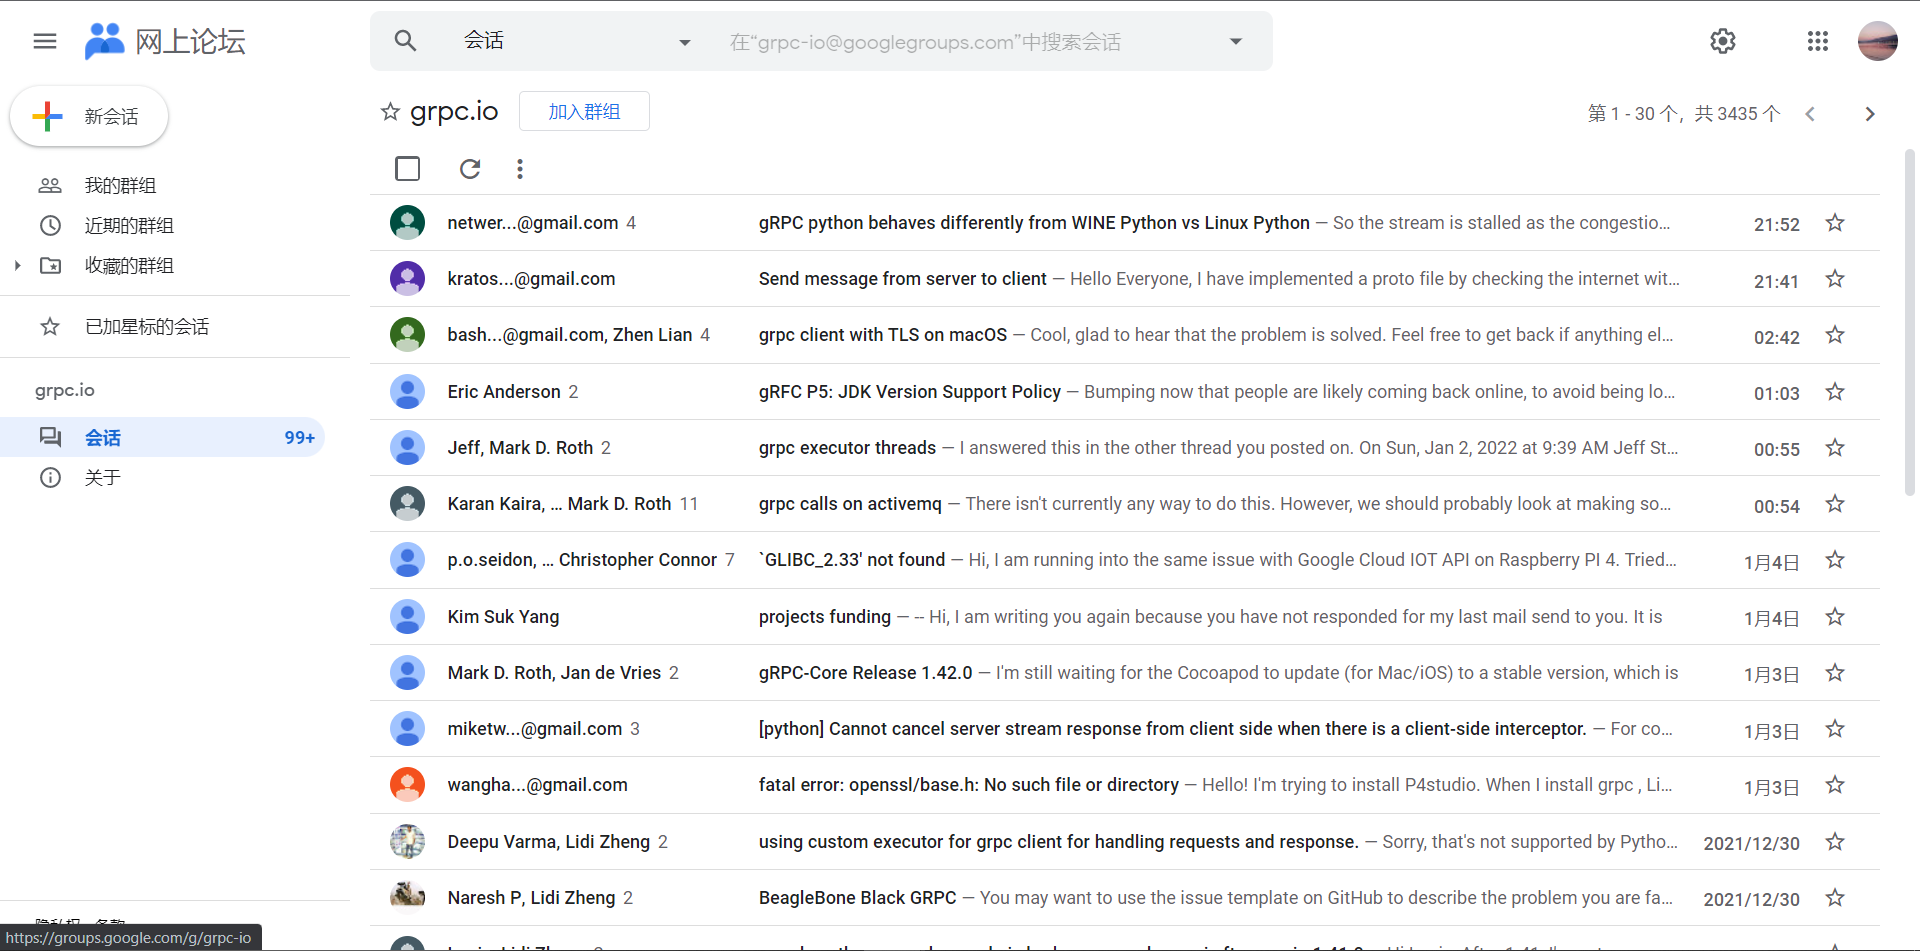Open 收藏的群组 in sidebar
The width and height of the screenshot is (1920, 951).
click(x=129, y=265)
